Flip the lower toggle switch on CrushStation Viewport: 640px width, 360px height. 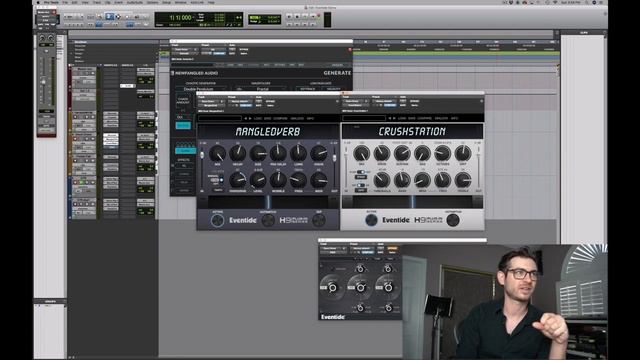pyautogui.click(x=361, y=185)
